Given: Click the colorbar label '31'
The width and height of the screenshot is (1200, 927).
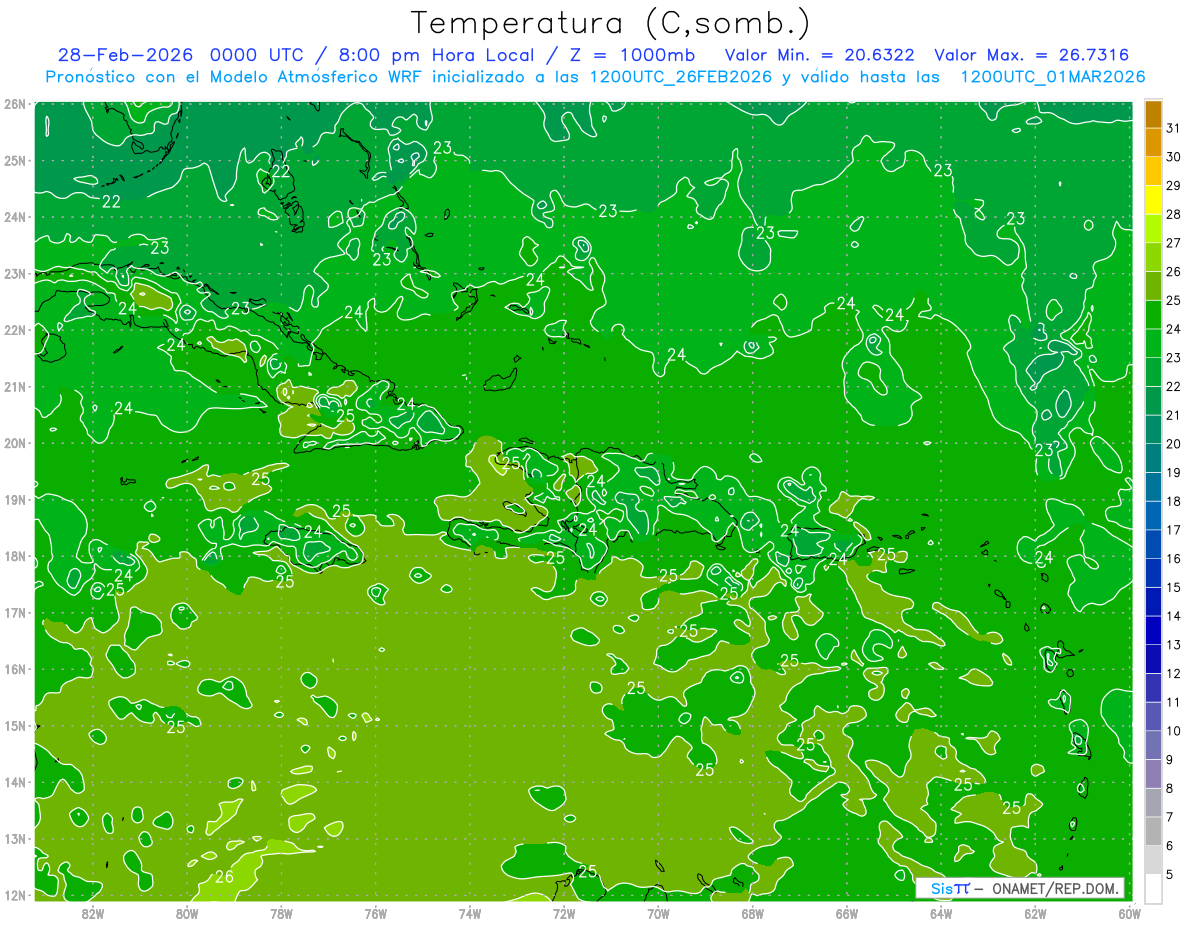Looking at the screenshot, I should click(x=1173, y=128).
